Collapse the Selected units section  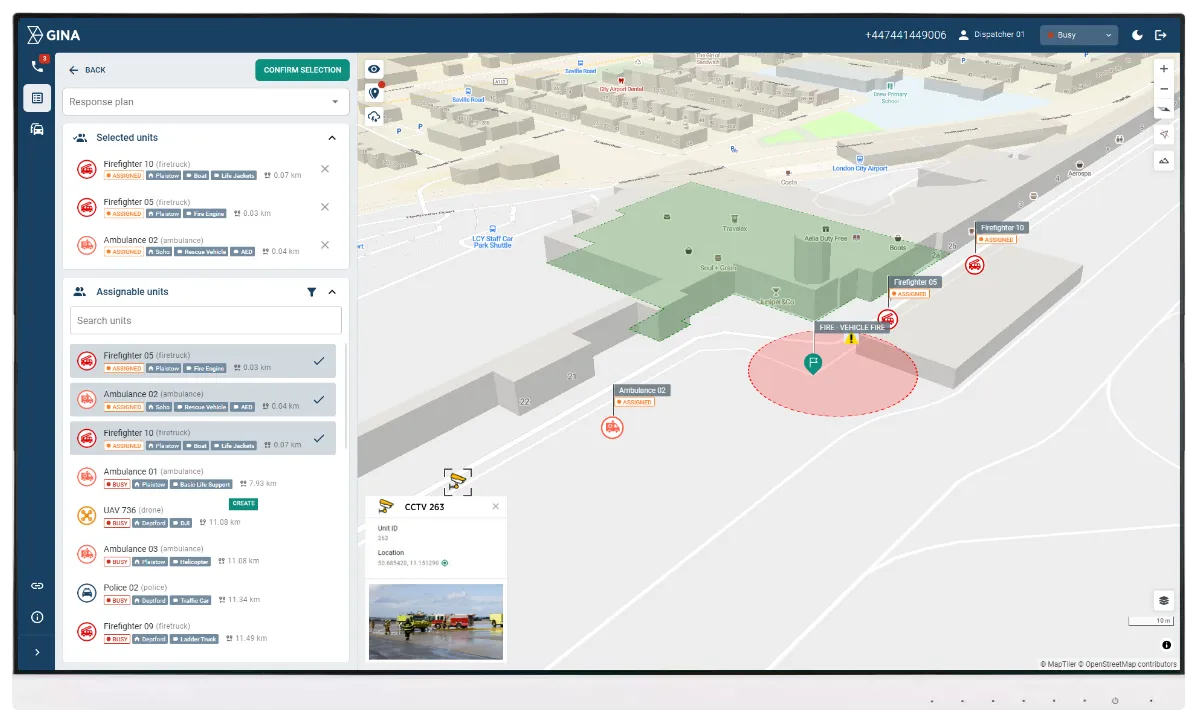coord(332,137)
